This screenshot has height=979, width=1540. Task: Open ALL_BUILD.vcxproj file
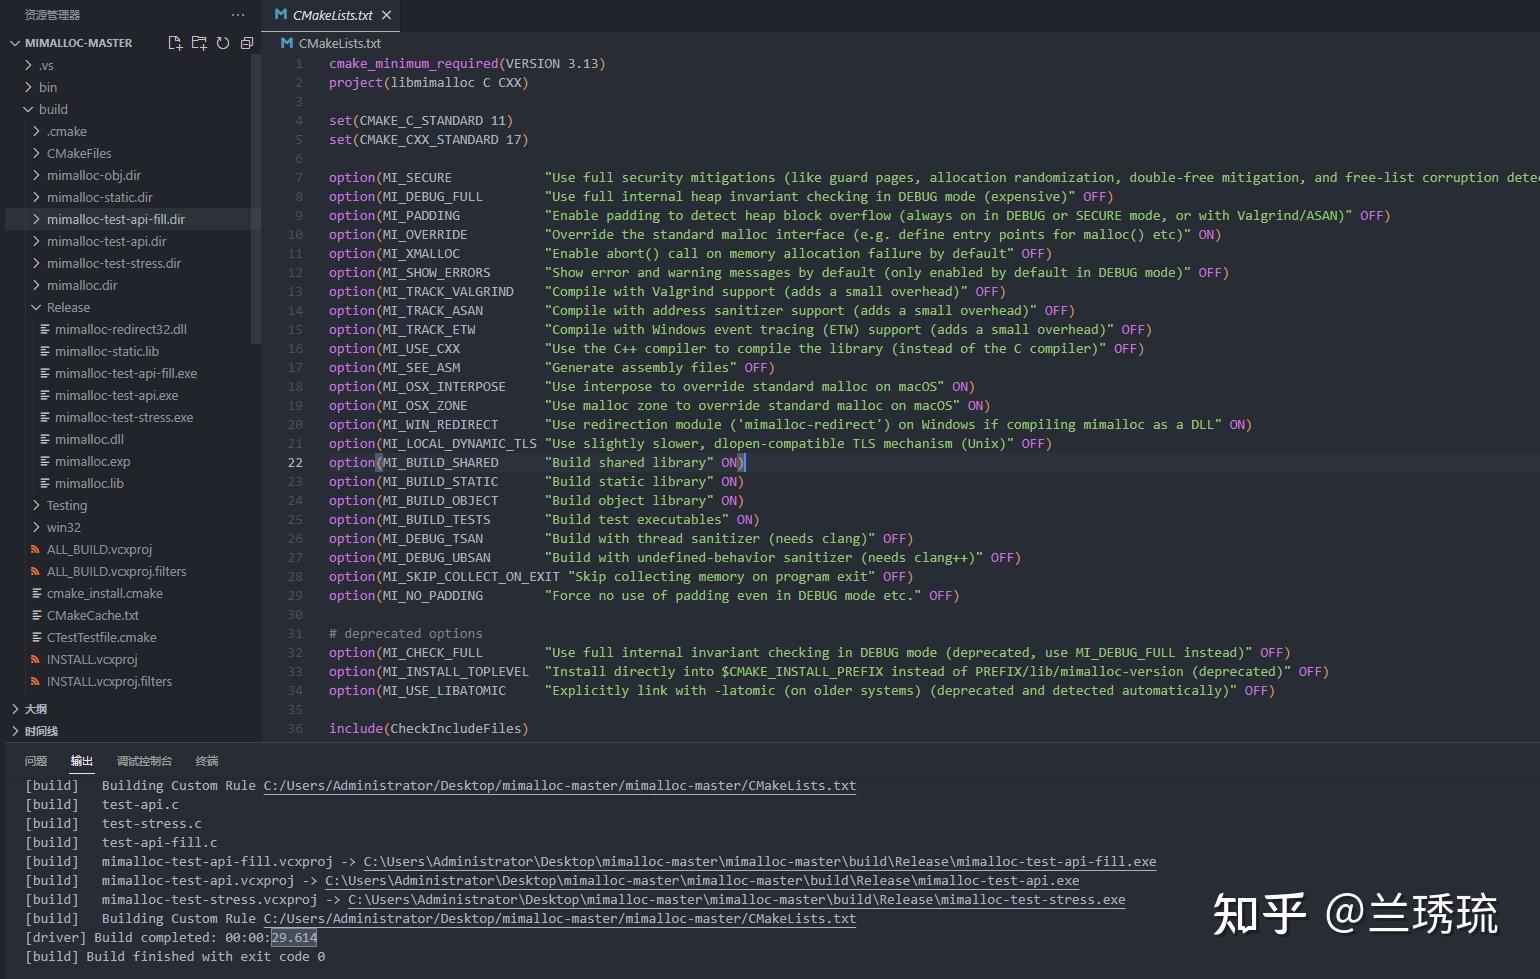tap(99, 549)
